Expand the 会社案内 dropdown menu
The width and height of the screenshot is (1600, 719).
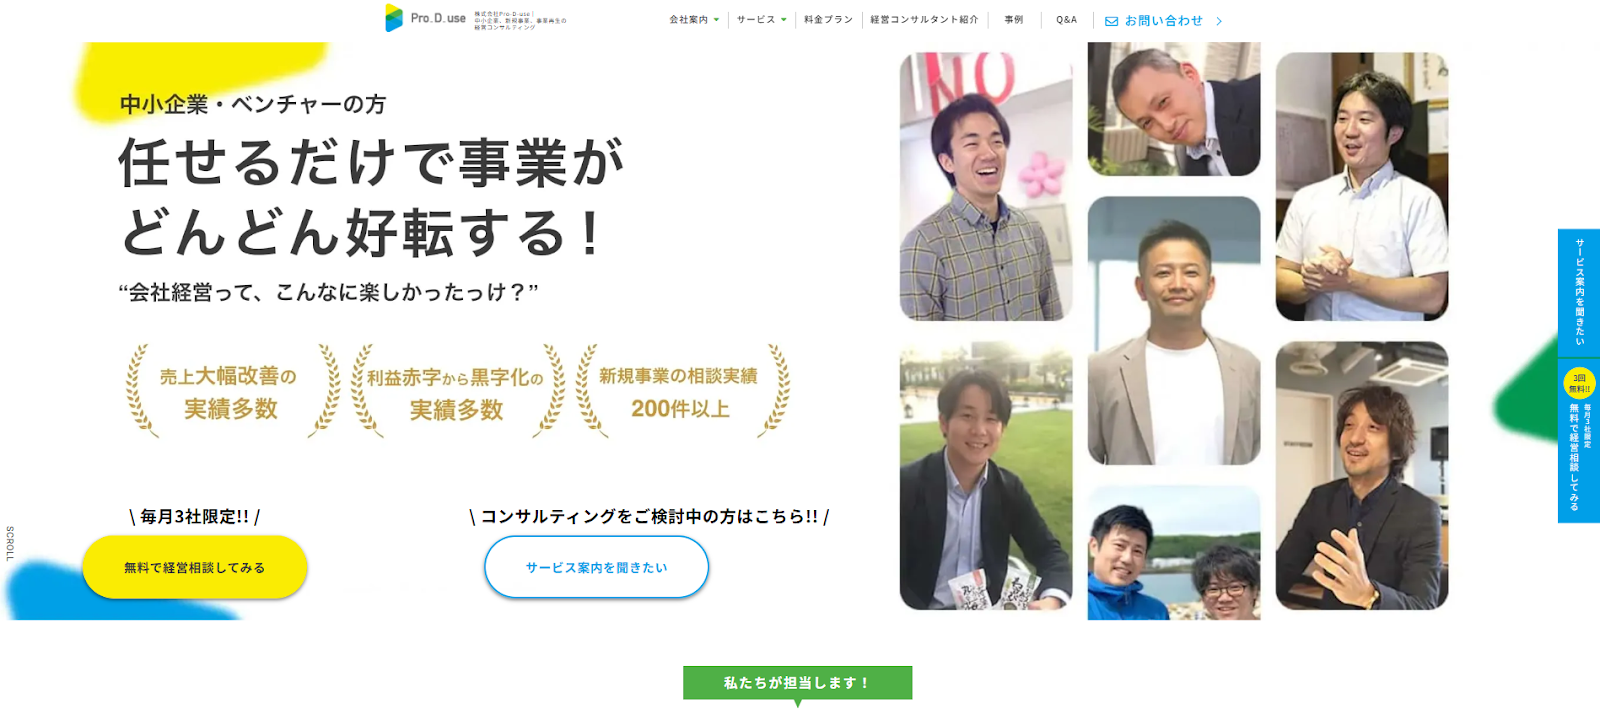pos(694,20)
